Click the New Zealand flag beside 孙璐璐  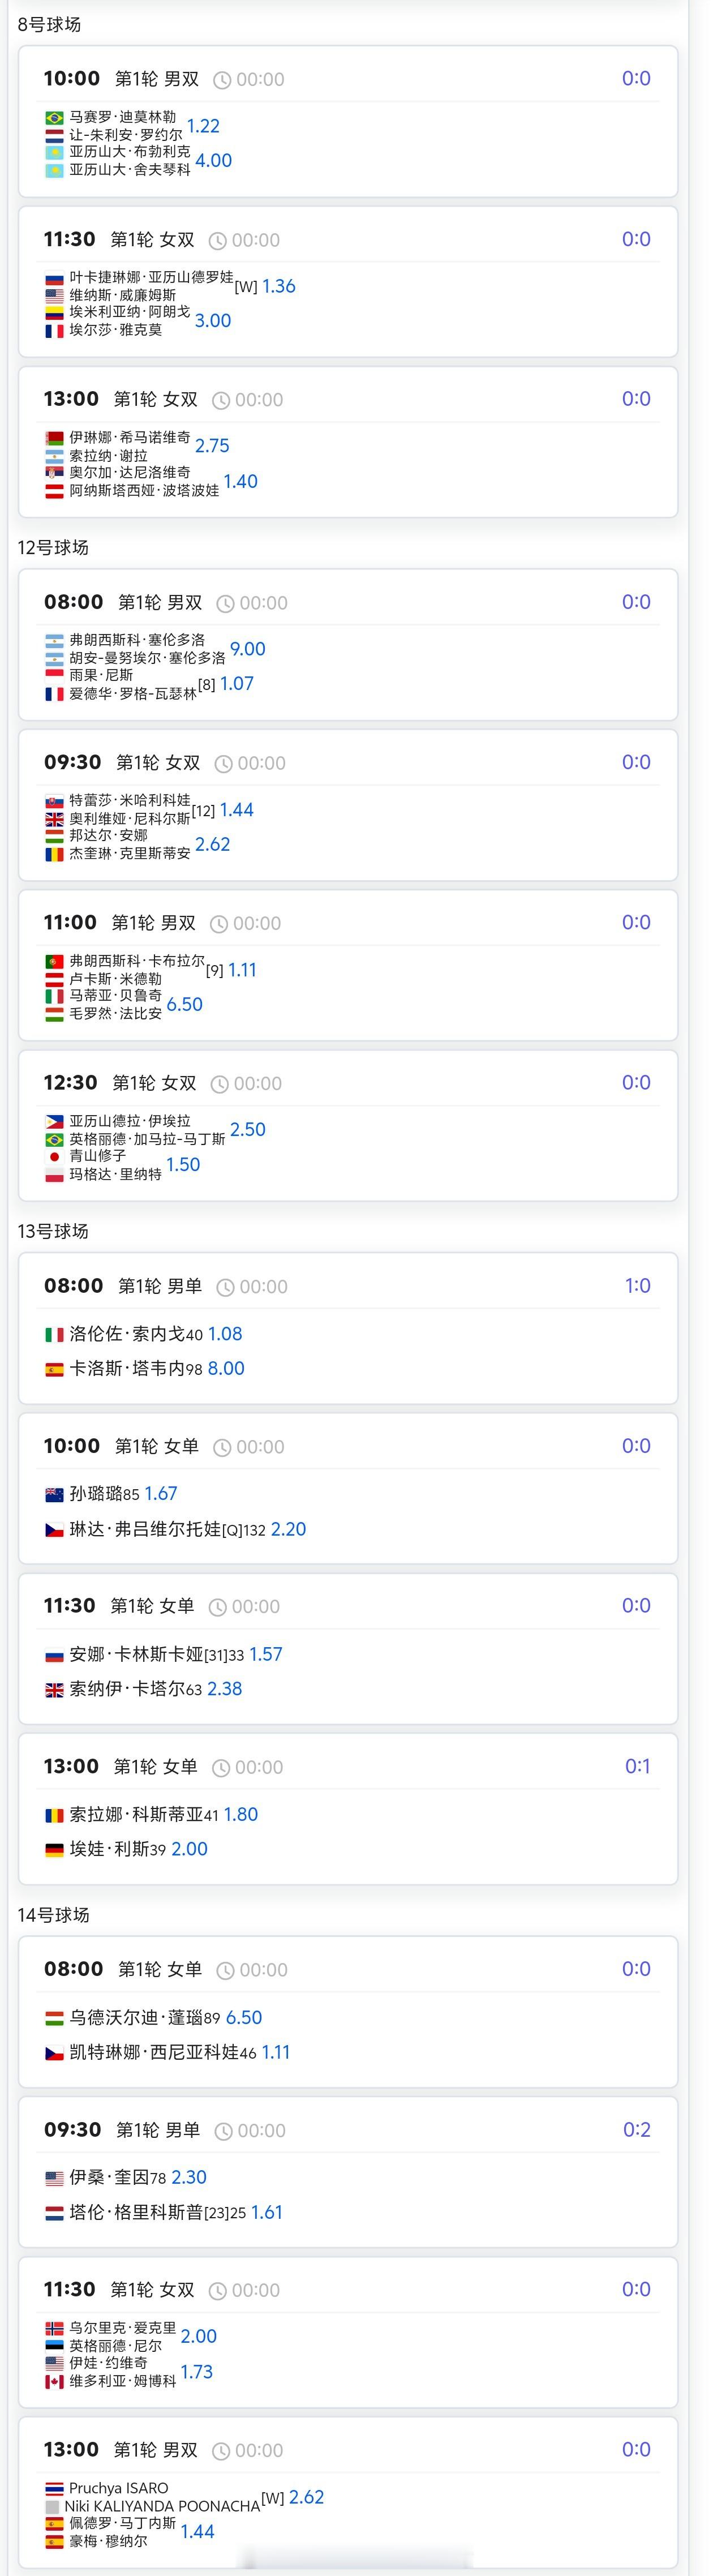point(55,1494)
